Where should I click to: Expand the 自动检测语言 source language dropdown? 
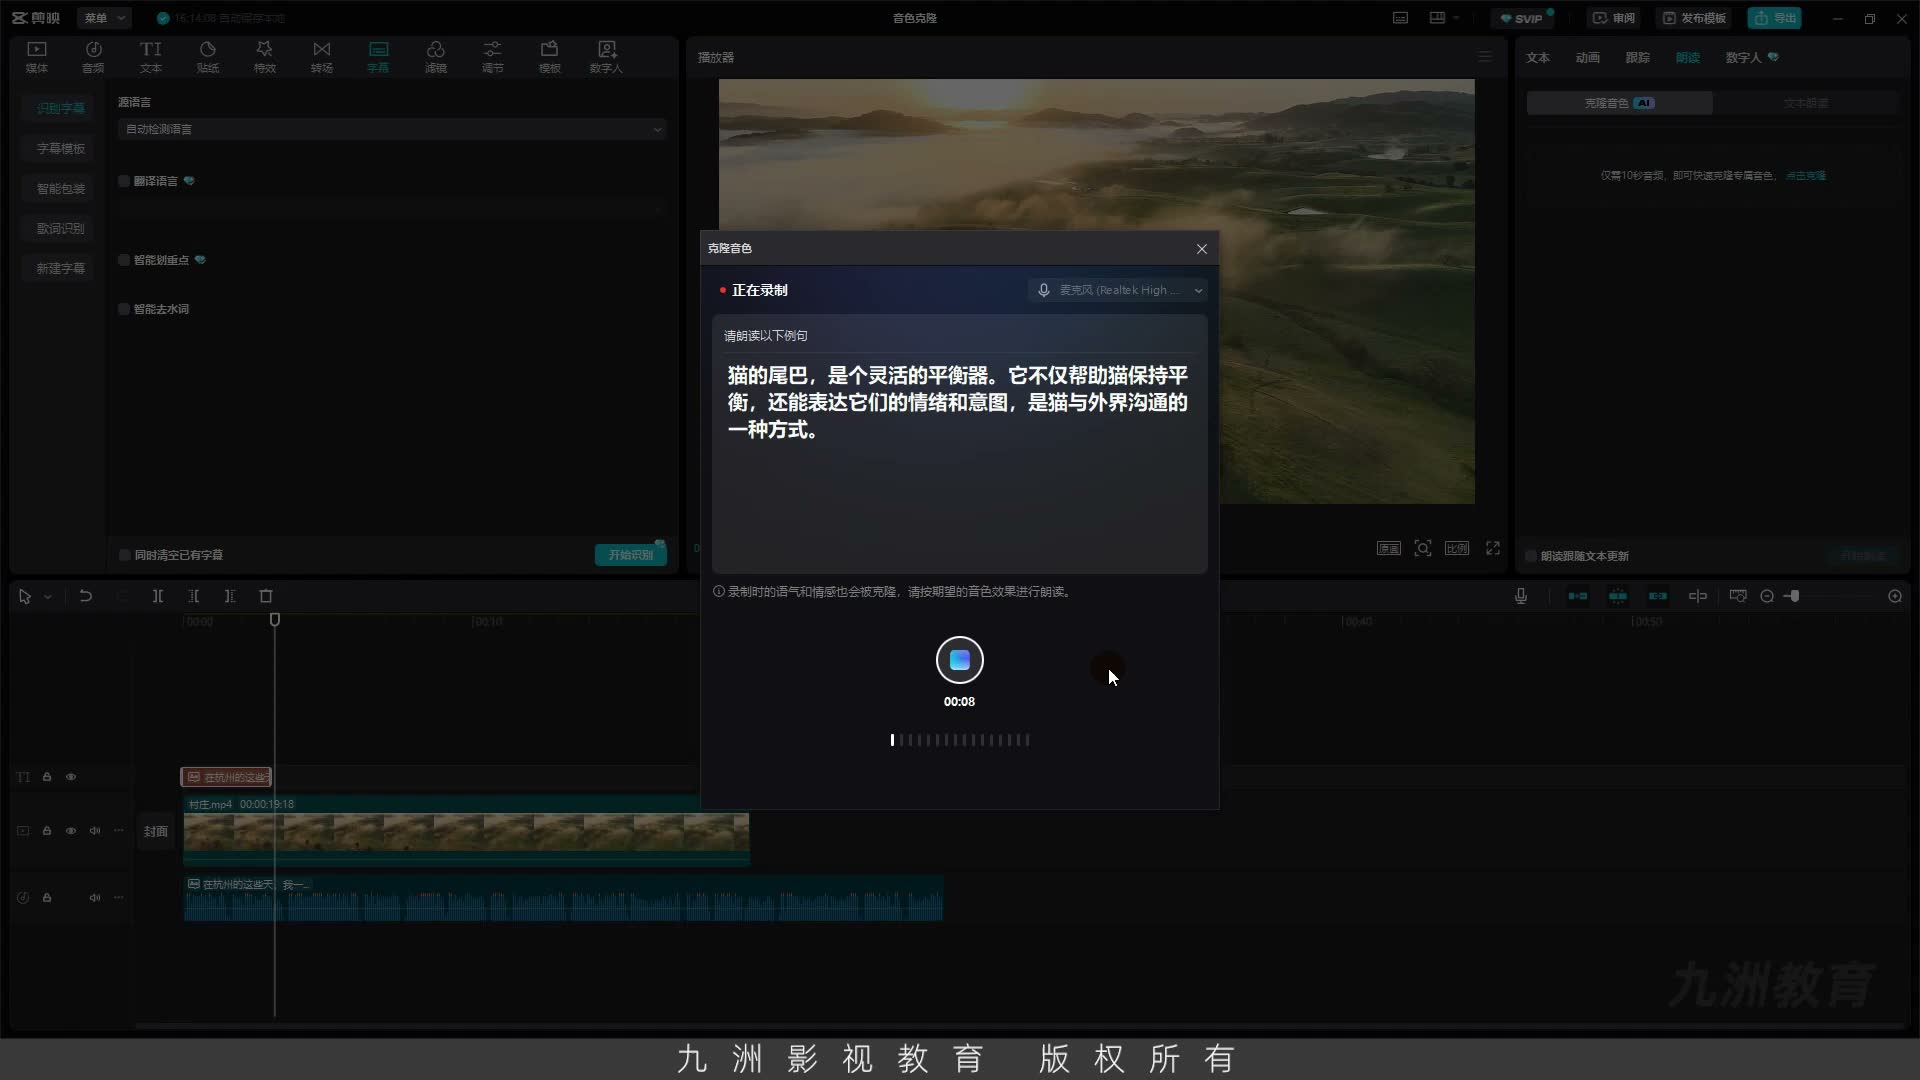(391, 129)
